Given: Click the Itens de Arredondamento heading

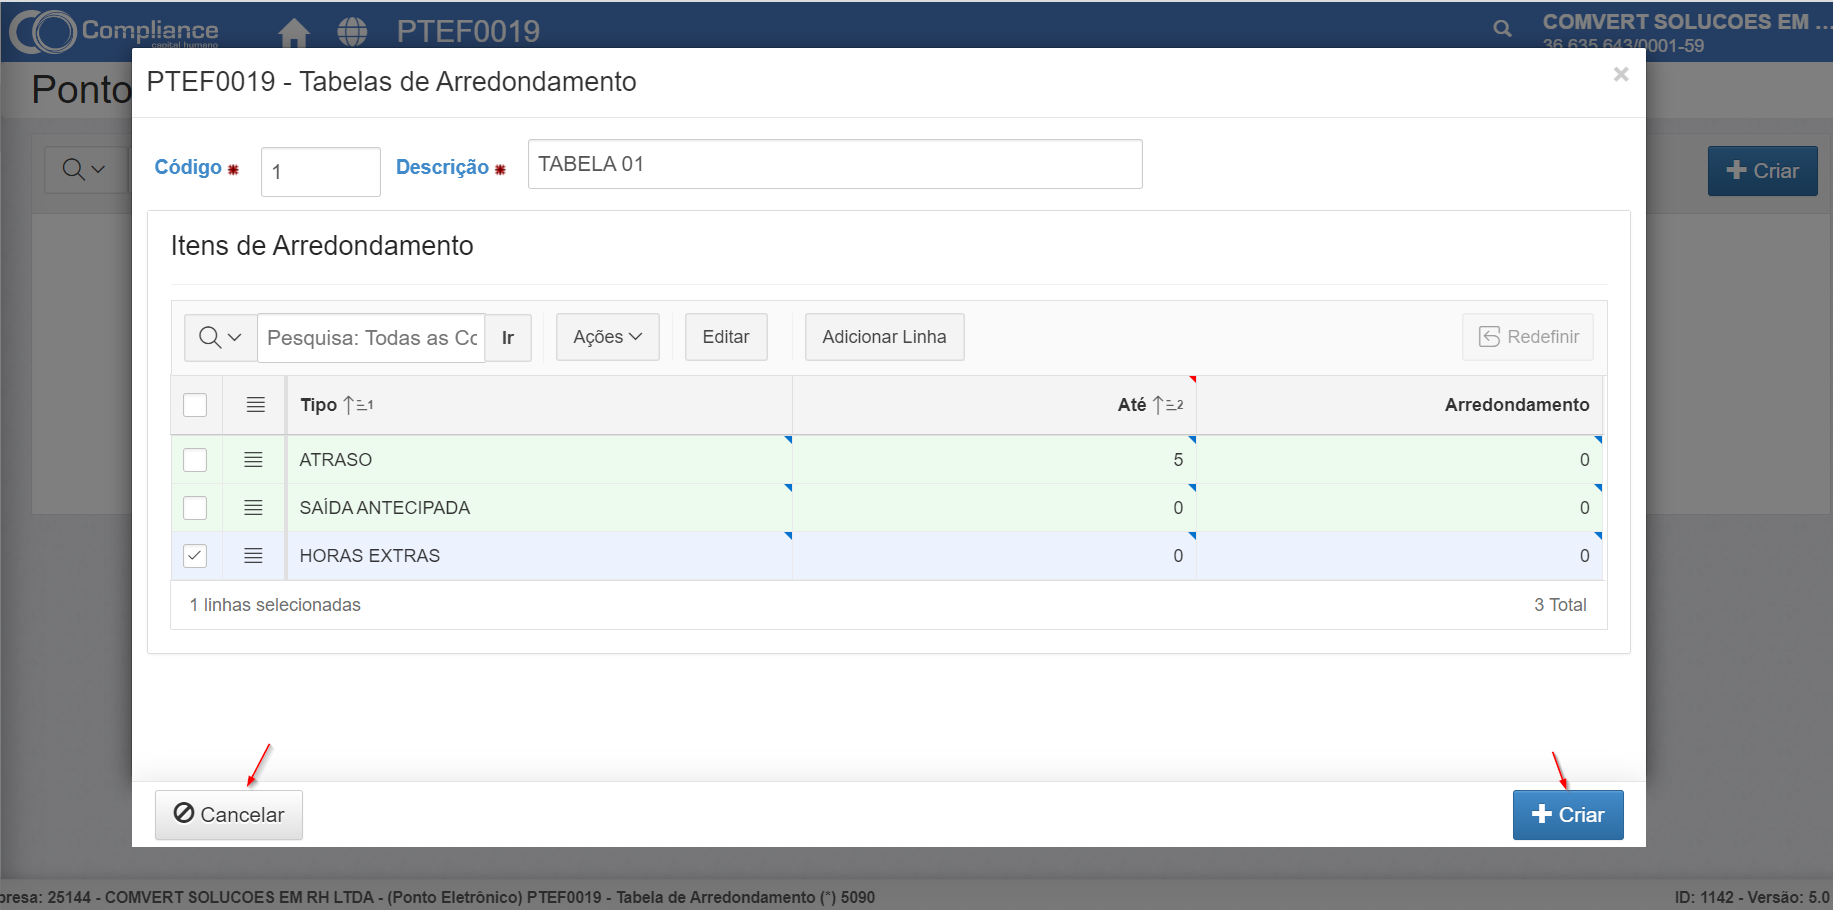Looking at the screenshot, I should click(322, 246).
